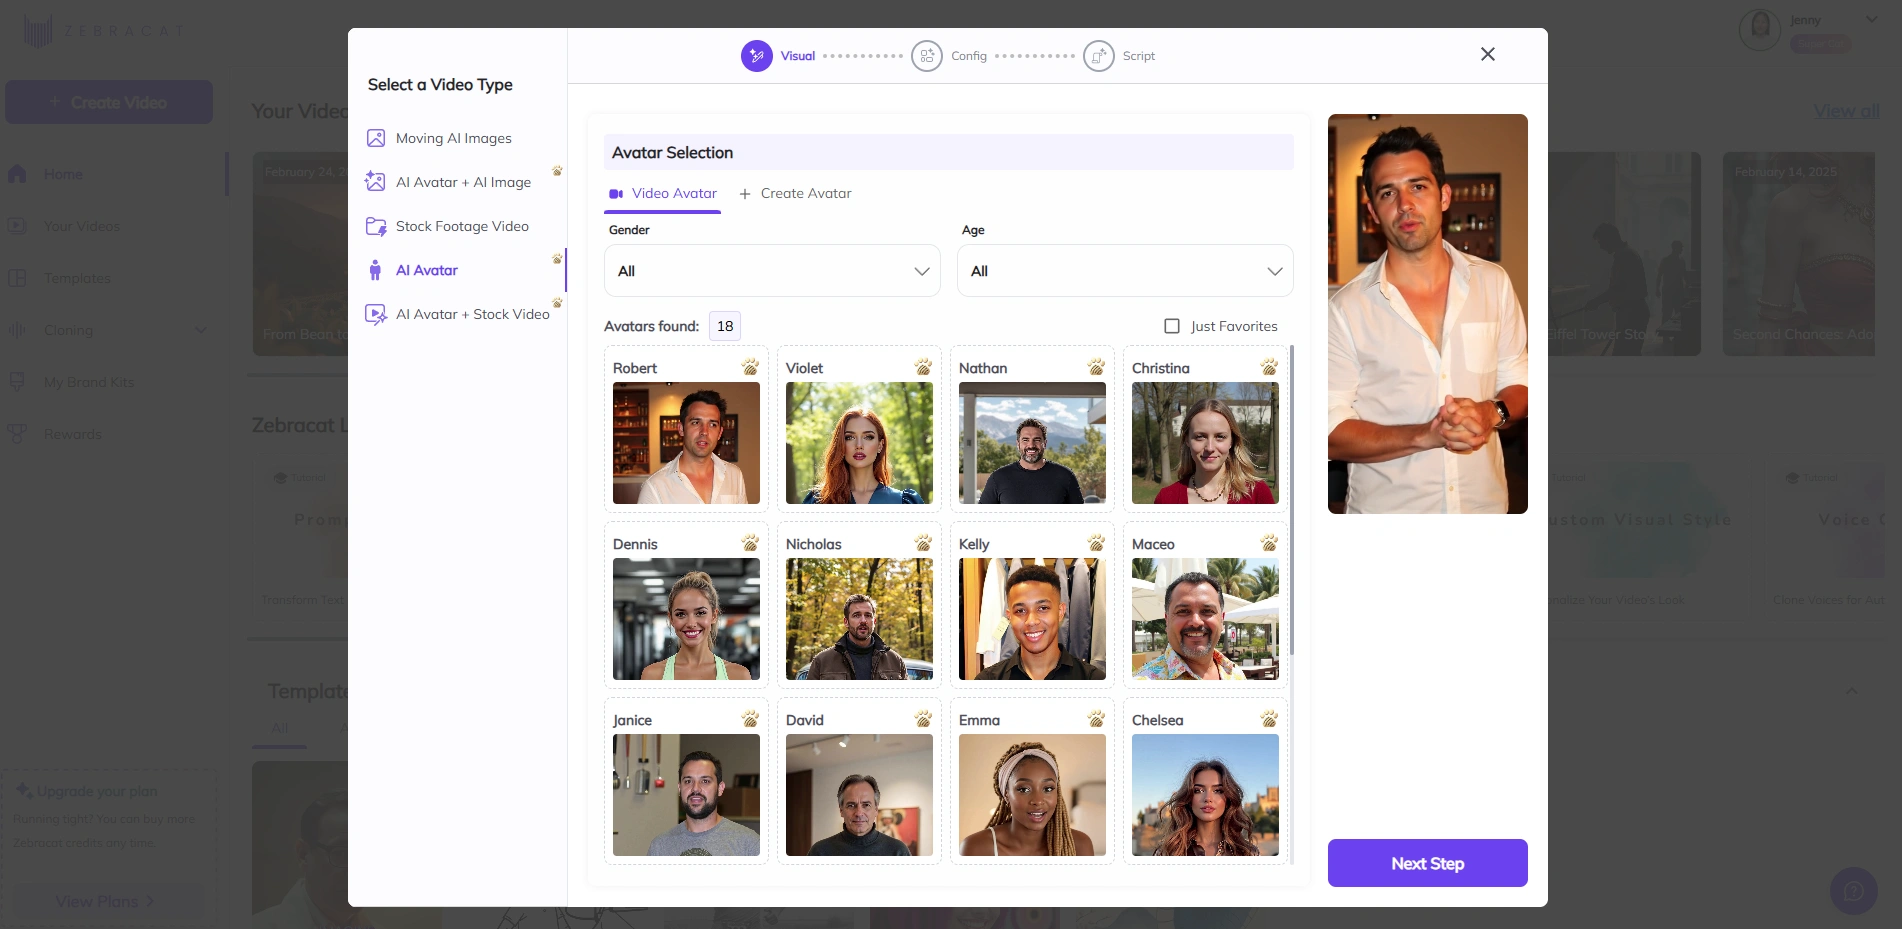Choose the Emma avatar thumbnail
The image size is (1902, 929).
pos(1032,795)
